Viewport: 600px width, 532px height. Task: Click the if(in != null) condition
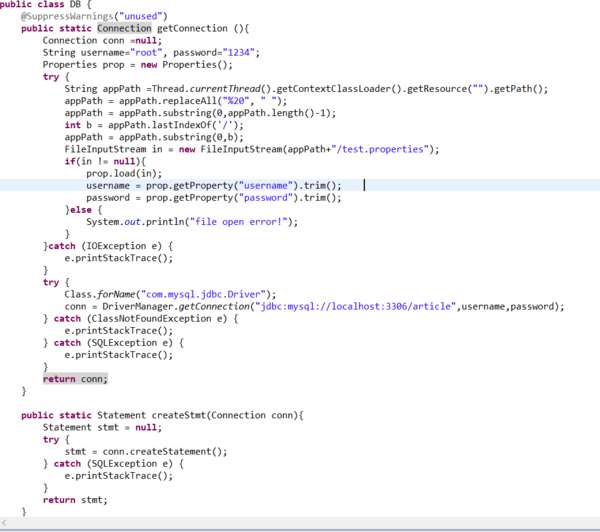tap(105, 162)
